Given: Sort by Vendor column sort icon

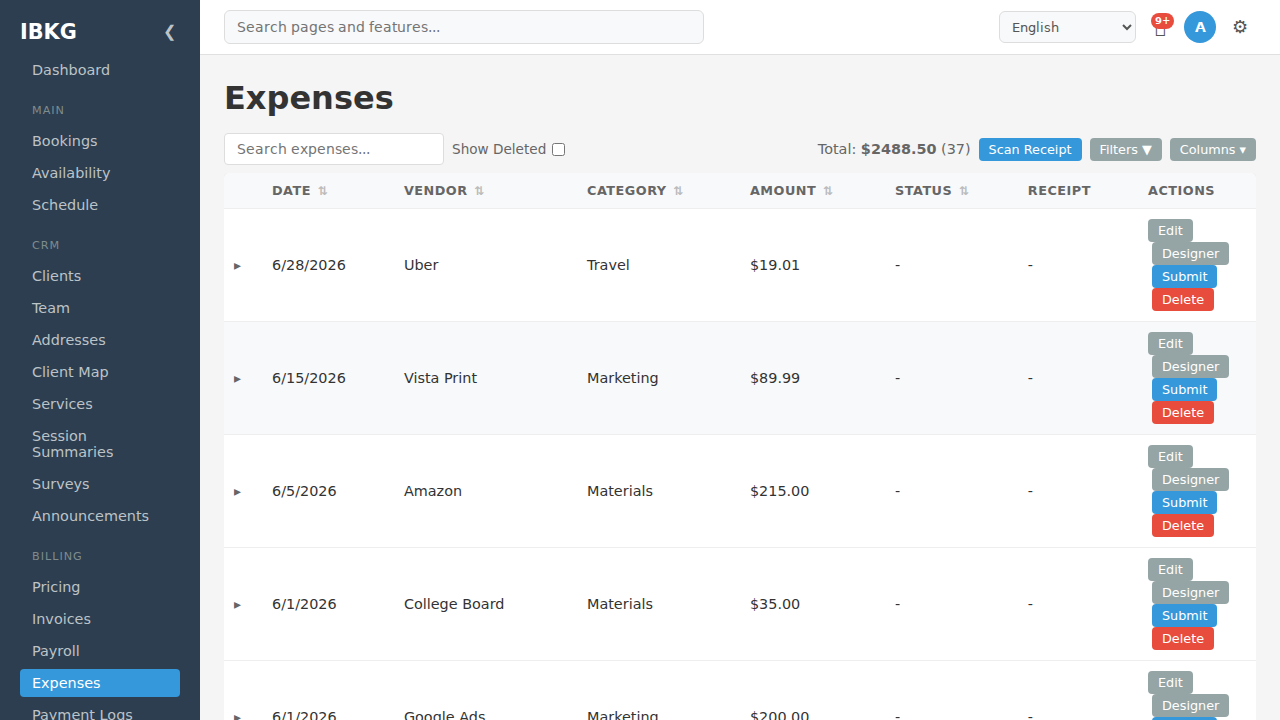Looking at the screenshot, I should coord(479,191).
